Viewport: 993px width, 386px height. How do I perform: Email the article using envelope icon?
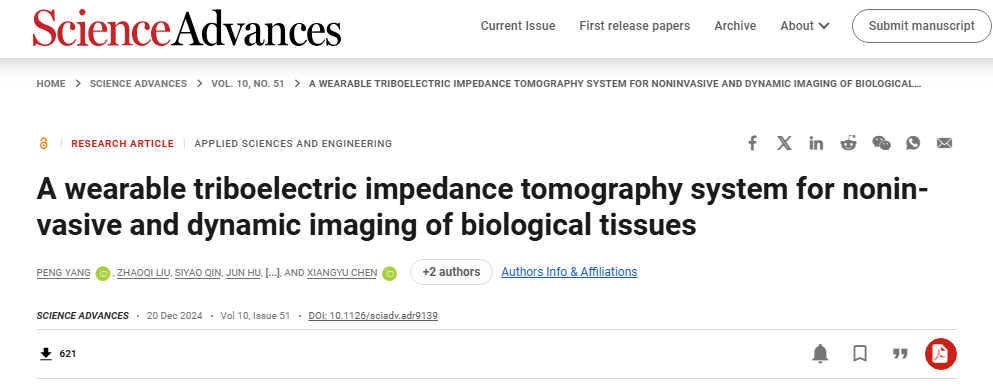944,143
